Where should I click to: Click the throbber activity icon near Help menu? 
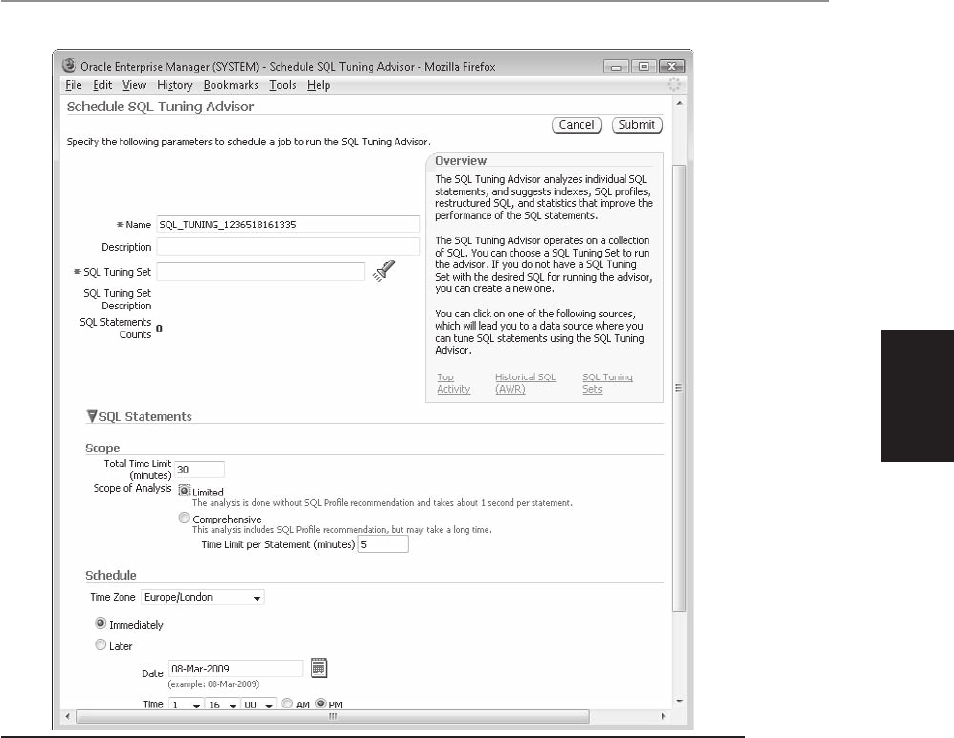coord(674,85)
